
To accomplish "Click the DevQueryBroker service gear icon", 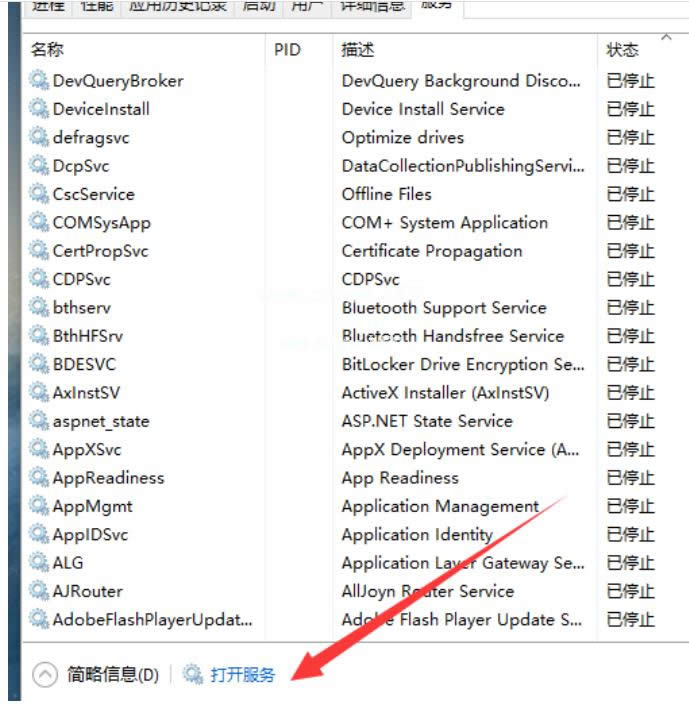I will click(x=39, y=81).
